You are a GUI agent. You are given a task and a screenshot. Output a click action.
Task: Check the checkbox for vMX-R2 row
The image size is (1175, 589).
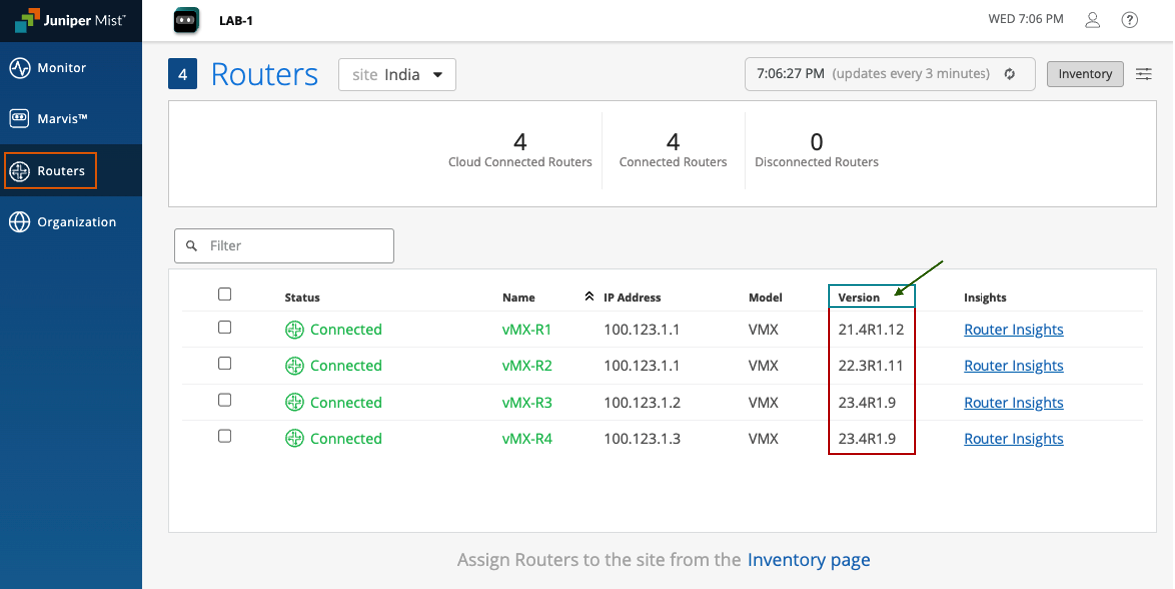[x=225, y=364]
